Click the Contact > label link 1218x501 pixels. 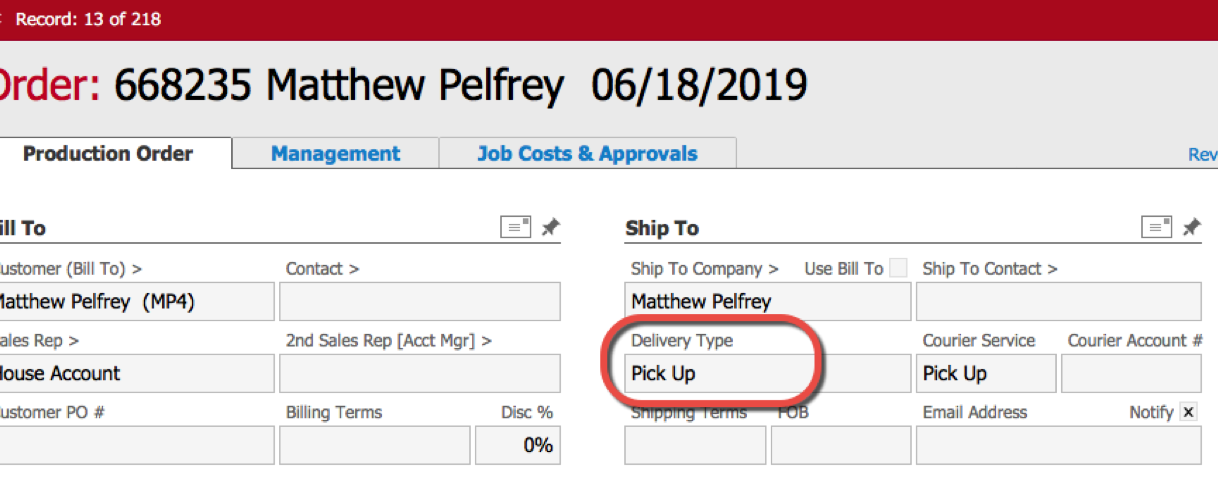322,268
